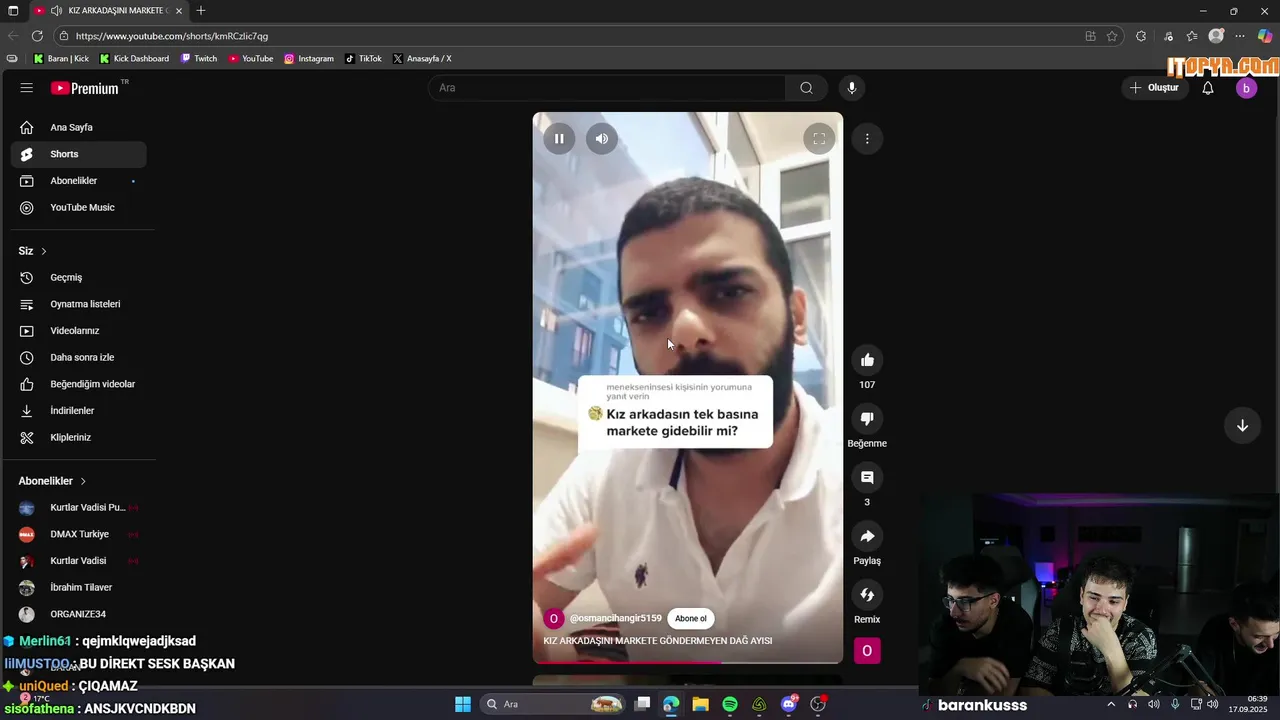Open the comments showing 3

[867, 478]
